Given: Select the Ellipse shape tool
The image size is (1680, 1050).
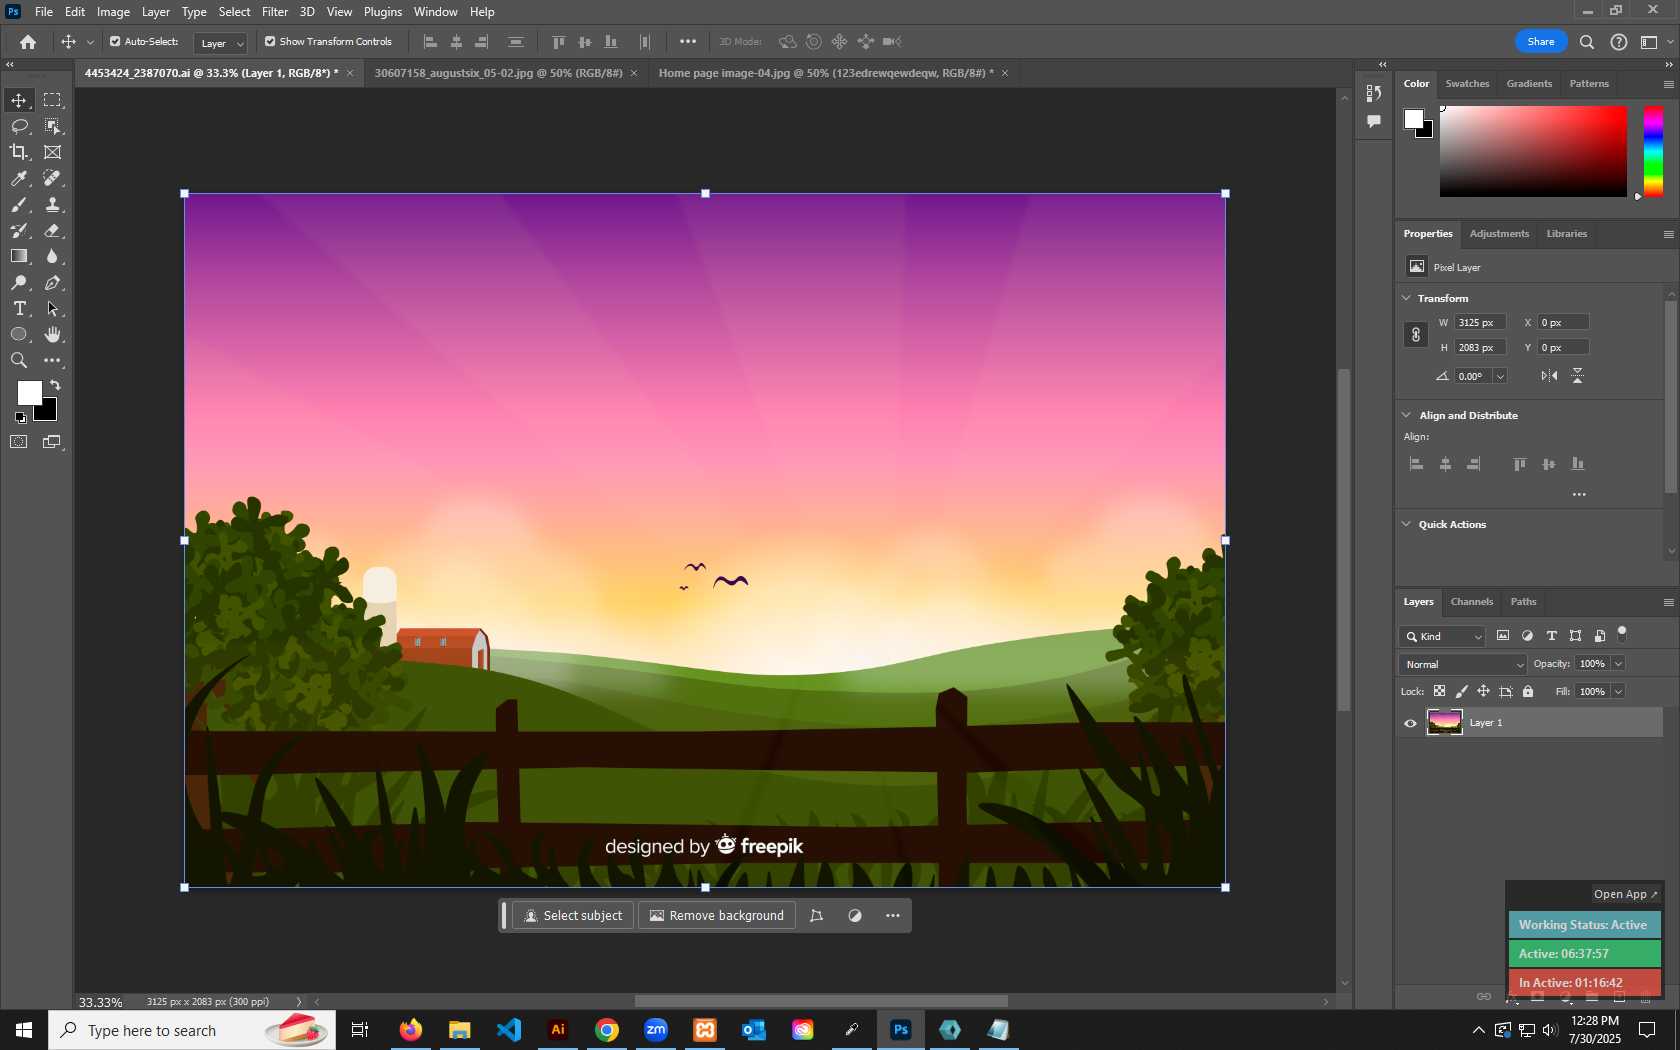Looking at the screenshot, I should [x=19, y=335].
